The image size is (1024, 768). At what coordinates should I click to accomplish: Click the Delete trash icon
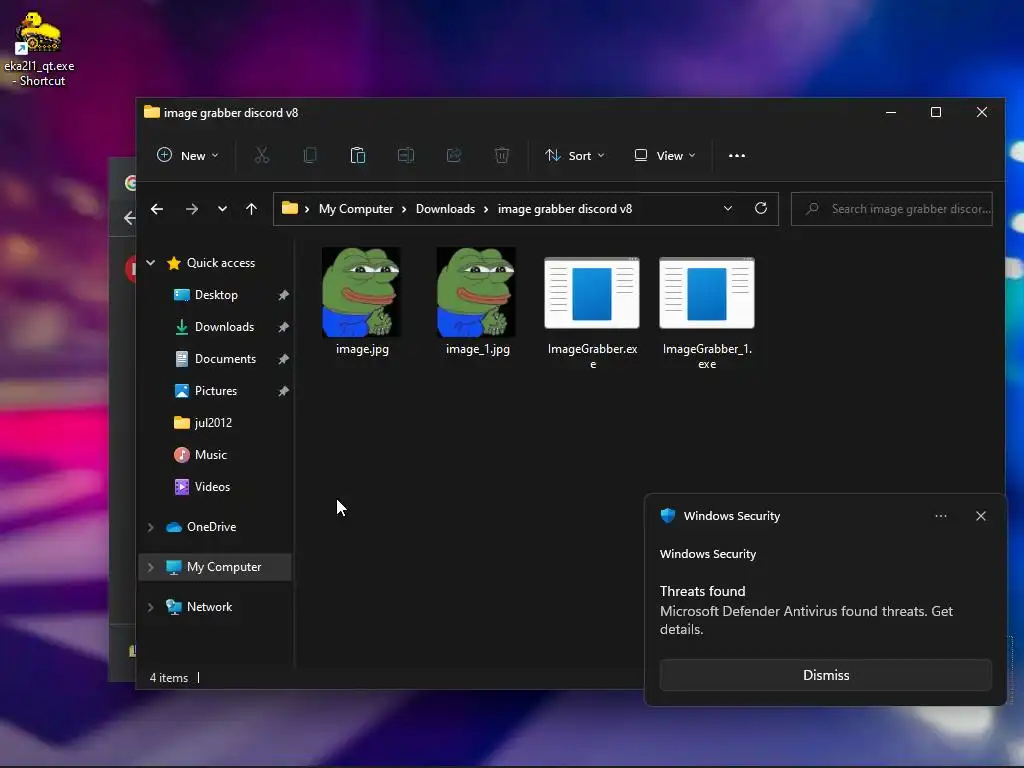click(x=502, y=155)
